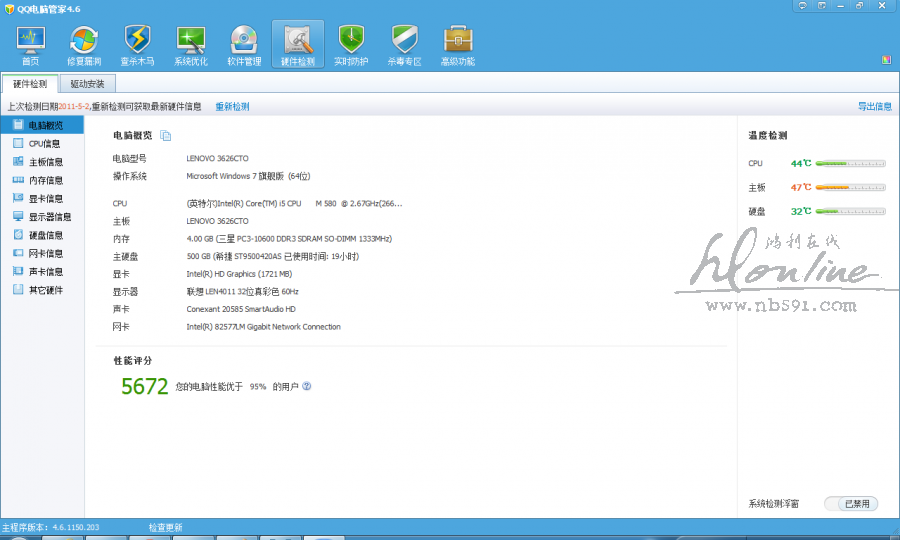Click the CPU temperature bar

[850, 163]
